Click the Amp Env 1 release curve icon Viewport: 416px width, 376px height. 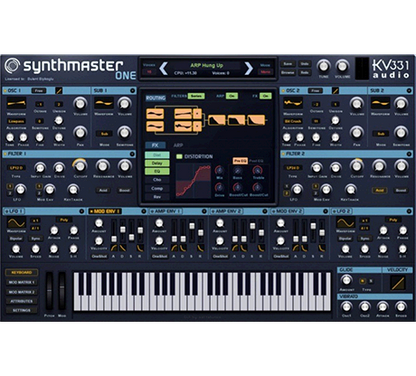200,248
